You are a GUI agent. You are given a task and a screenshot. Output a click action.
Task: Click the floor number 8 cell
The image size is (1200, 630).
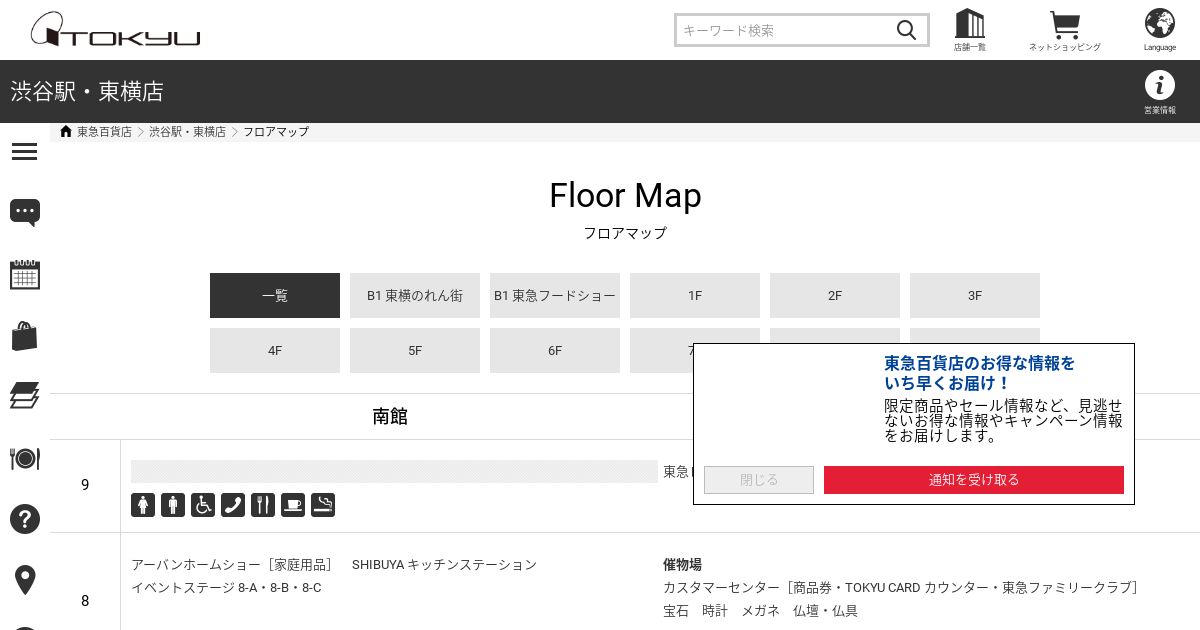[85, 601]
